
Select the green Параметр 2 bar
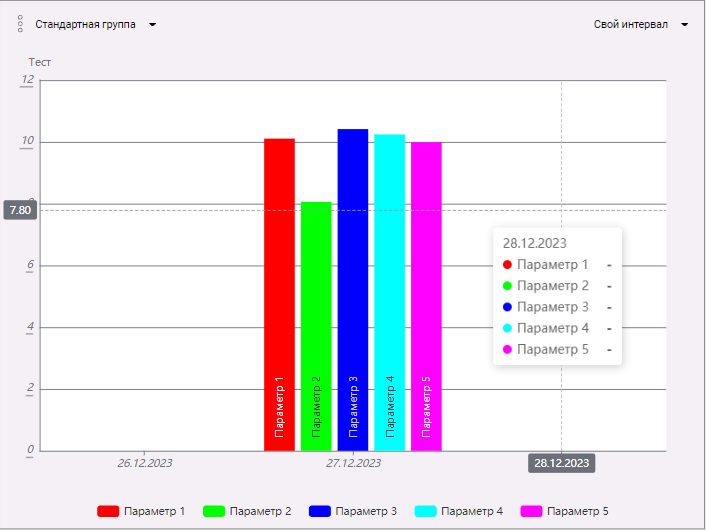(x=316, y=320)
